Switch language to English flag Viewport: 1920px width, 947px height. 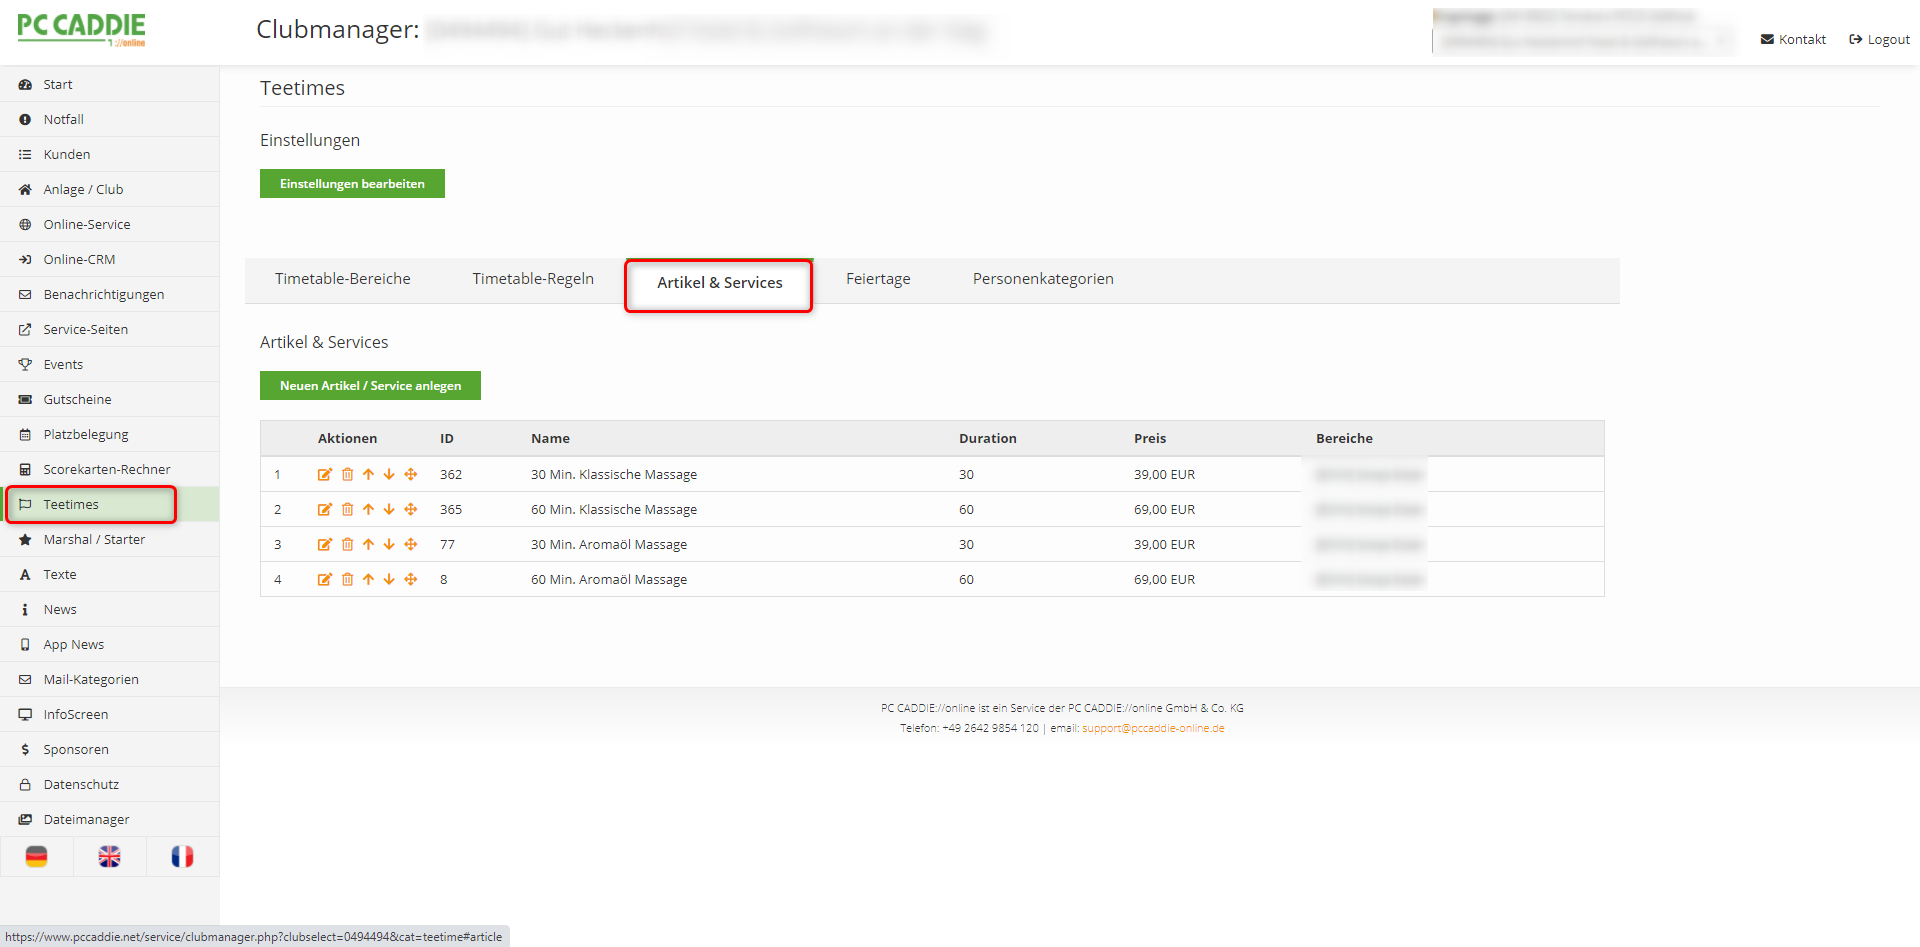click(x=110, y=857)
